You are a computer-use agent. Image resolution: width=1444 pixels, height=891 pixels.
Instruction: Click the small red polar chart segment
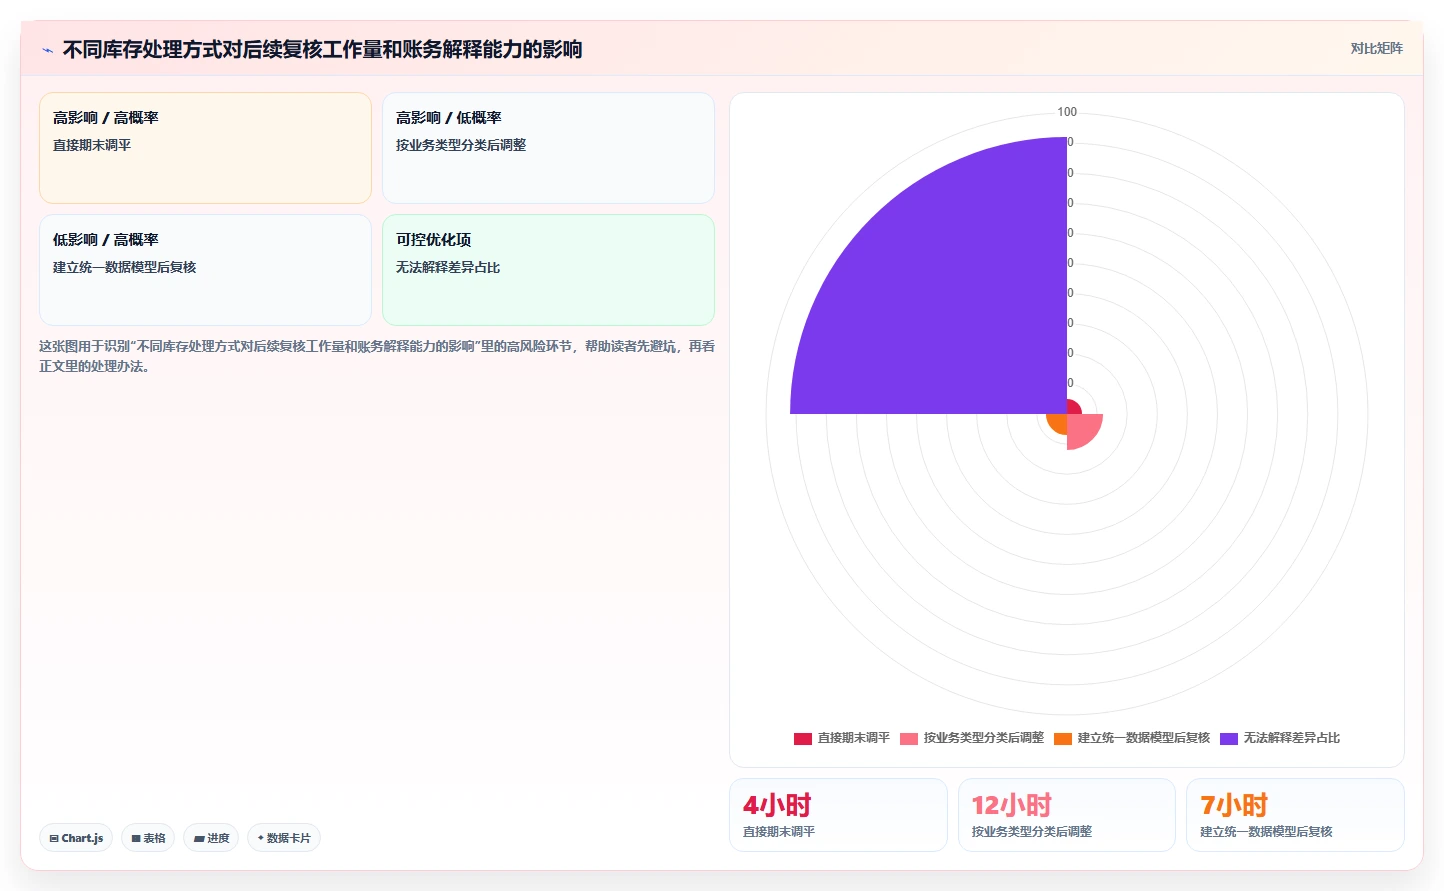tap(1073, 408)
